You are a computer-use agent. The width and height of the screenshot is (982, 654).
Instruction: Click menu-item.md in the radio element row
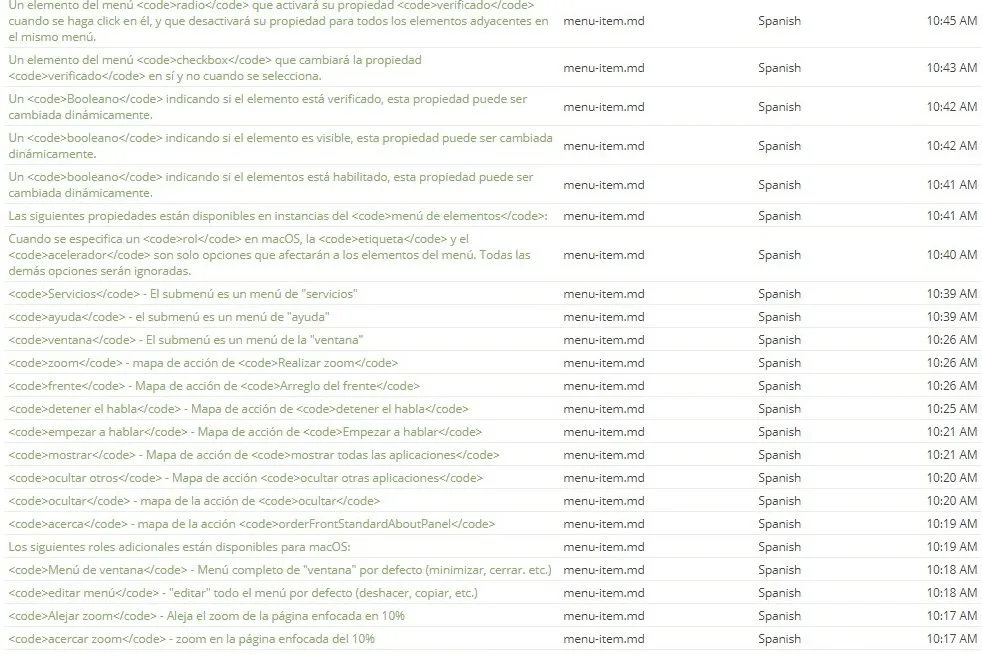(604, 21)
